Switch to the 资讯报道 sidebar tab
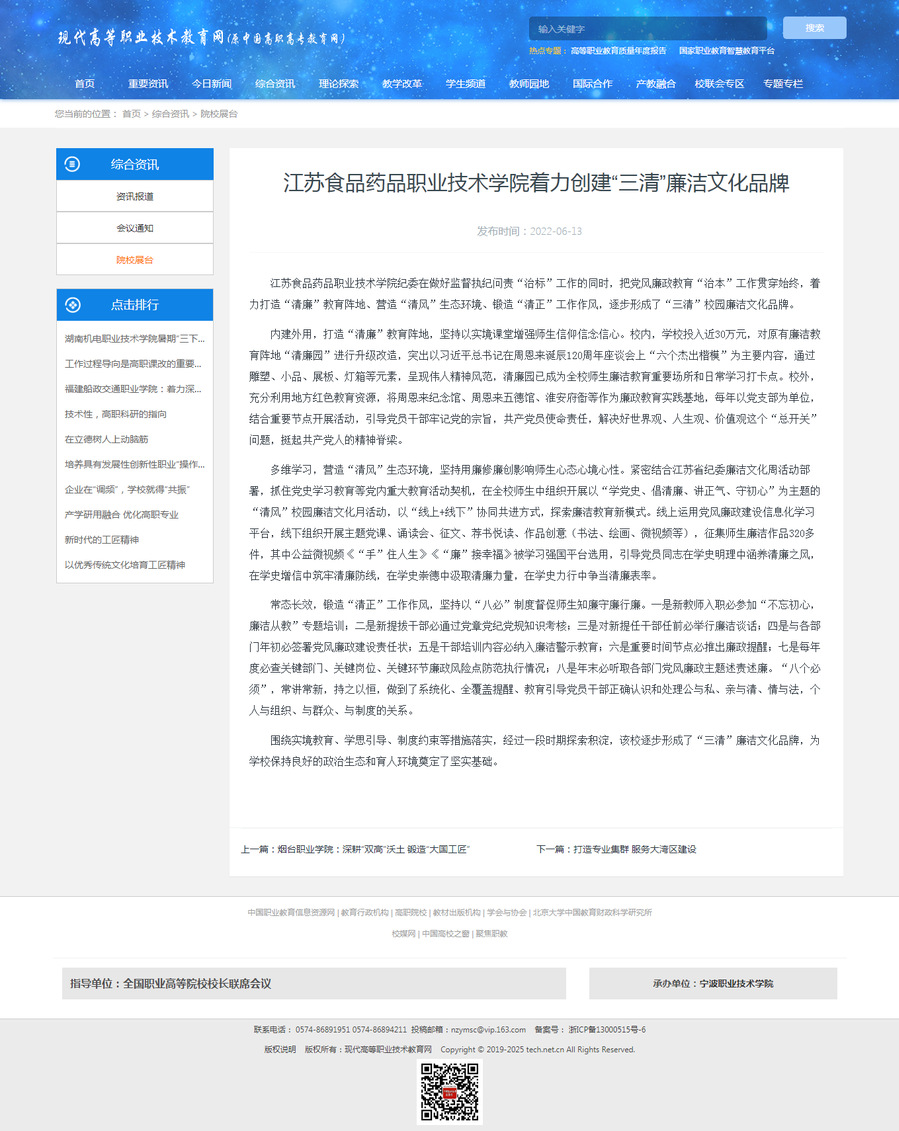 135,197
